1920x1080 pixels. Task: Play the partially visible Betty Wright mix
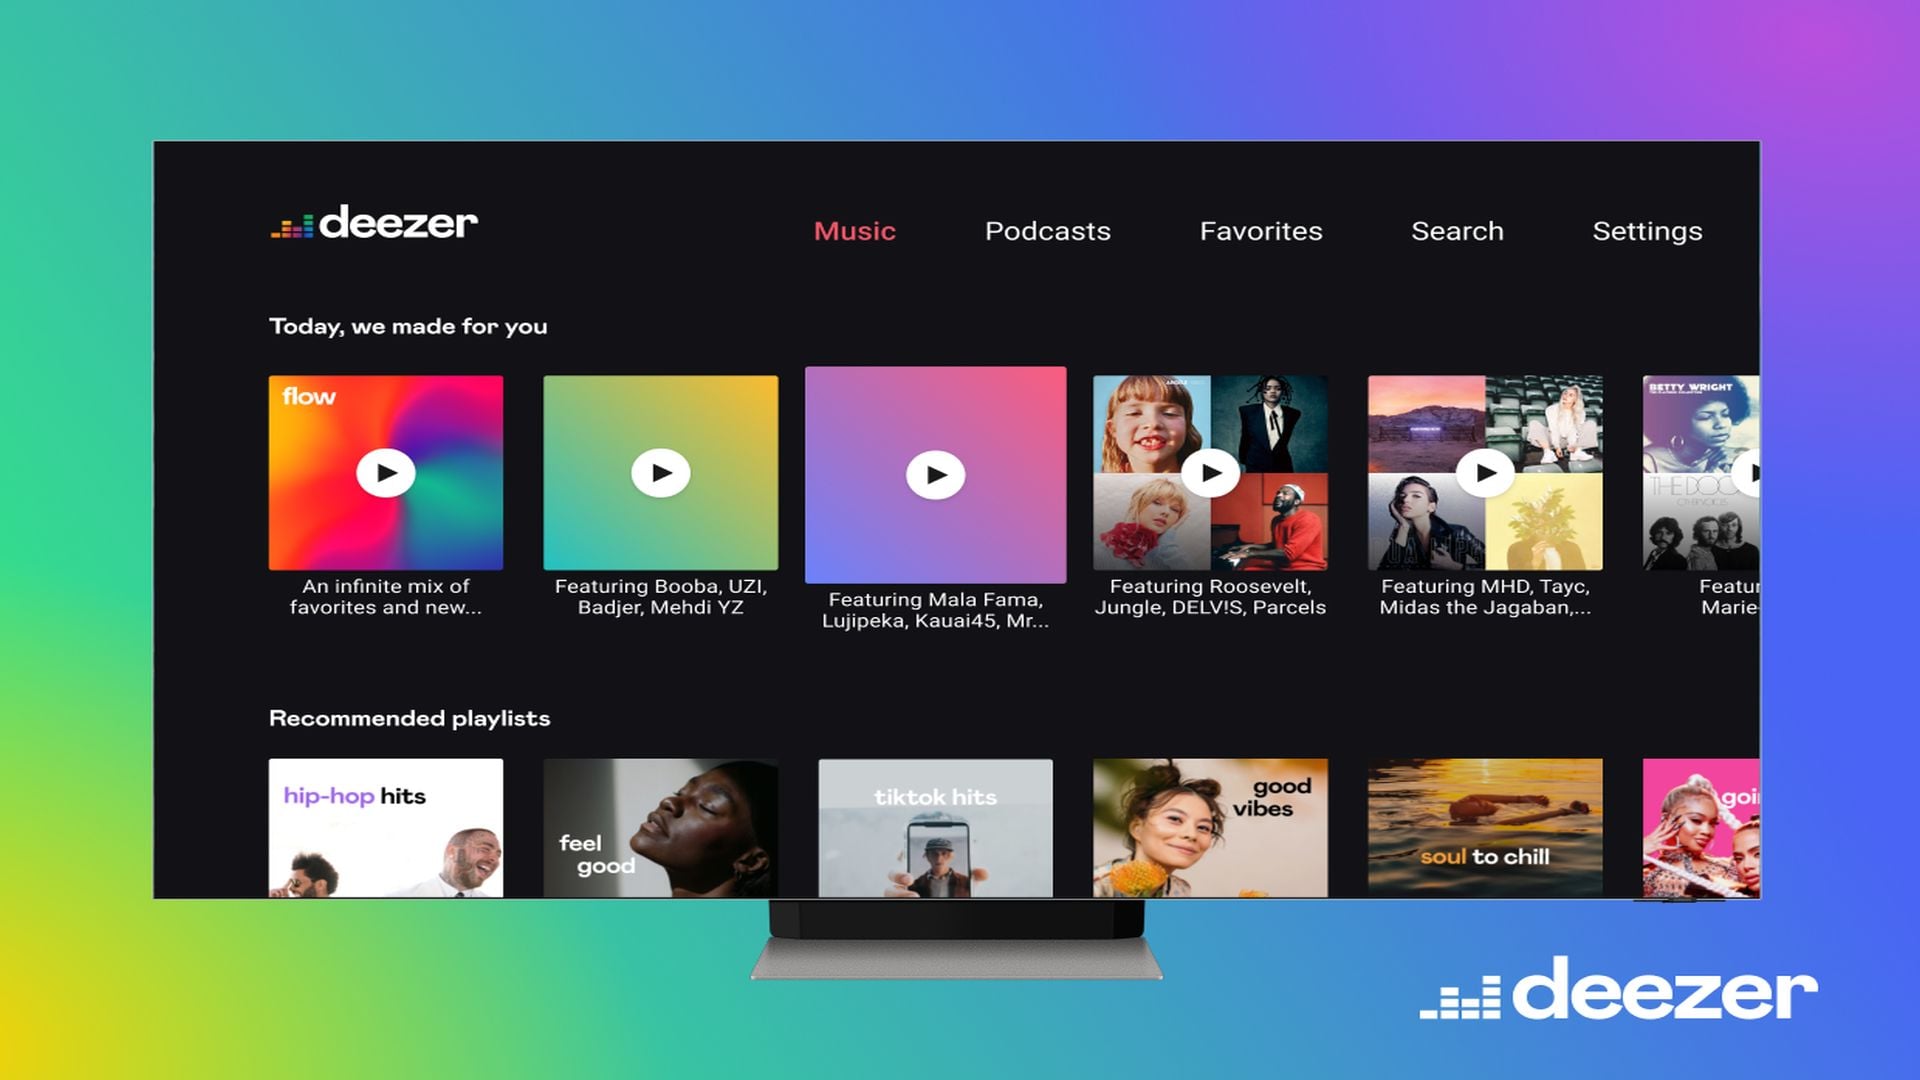(1748, 473)
